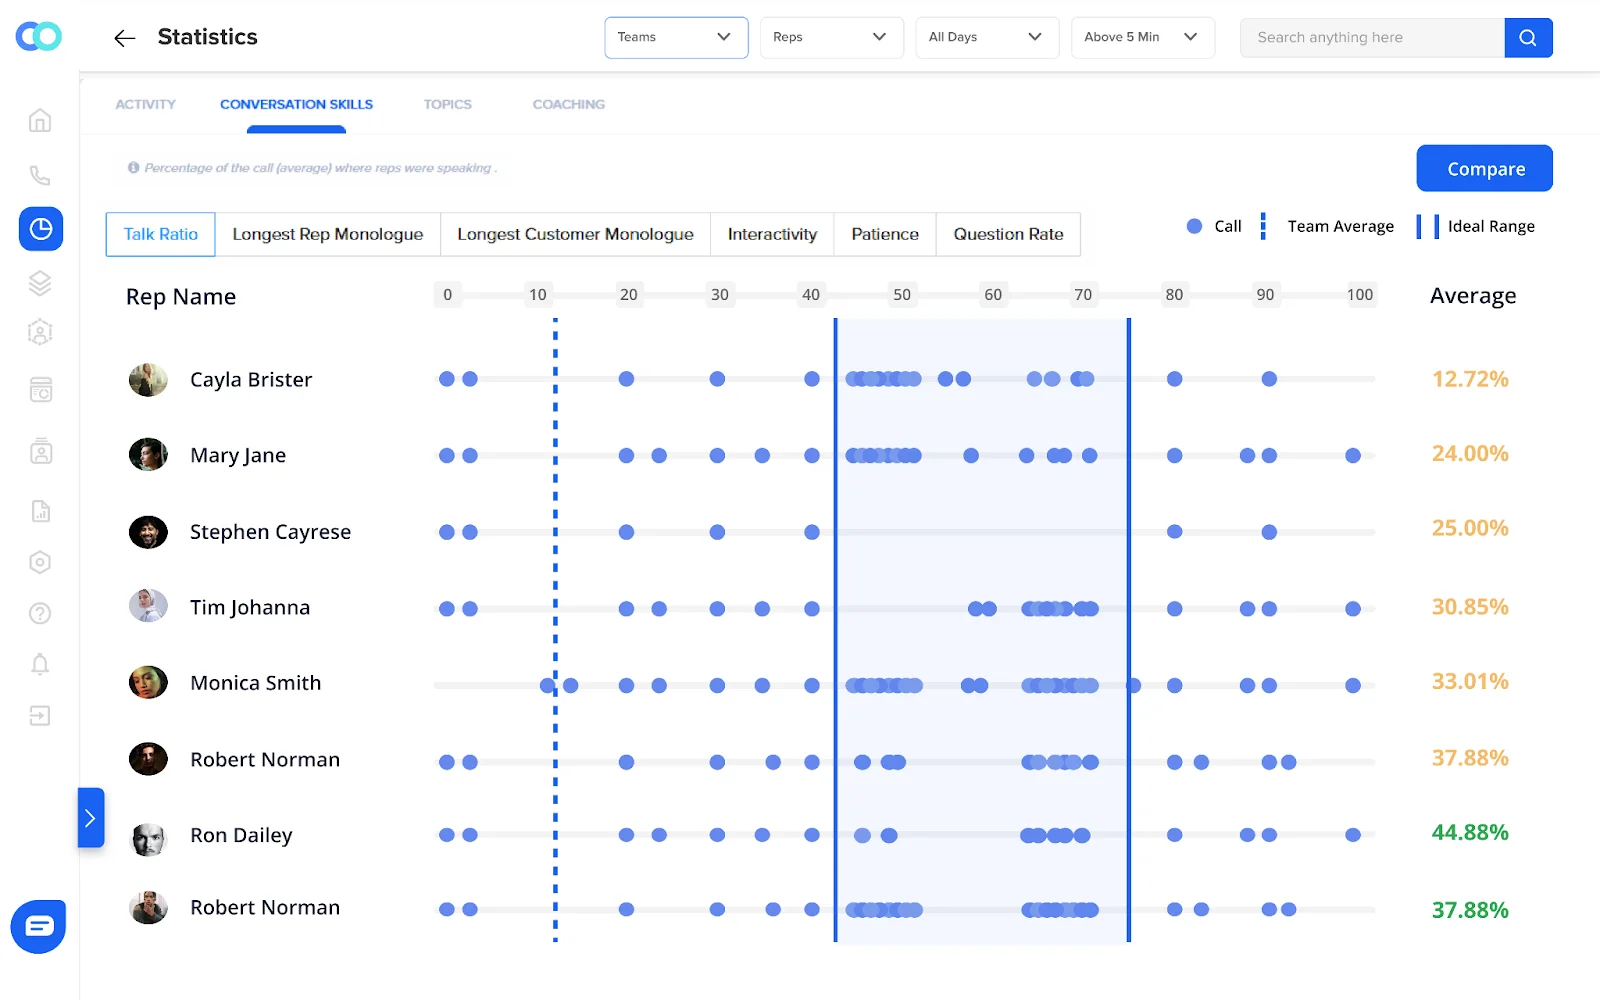
Task: Open the Home icon in sidebar
Action: coord(40,121)
